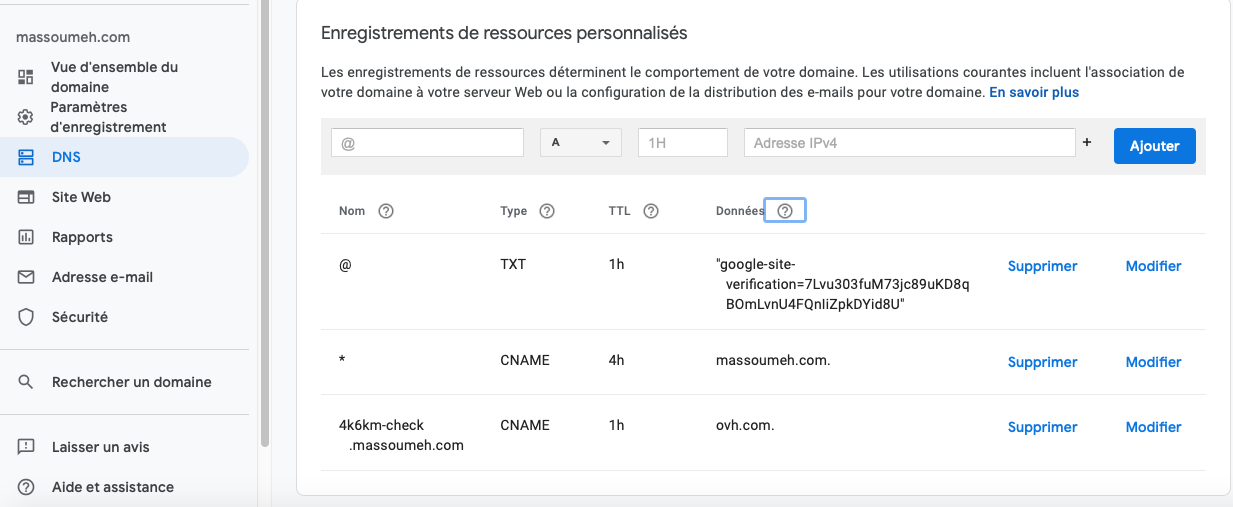Delete the TXT google-site-verification record
This screenshot has width=1233, height=507.
point(1042,266)
